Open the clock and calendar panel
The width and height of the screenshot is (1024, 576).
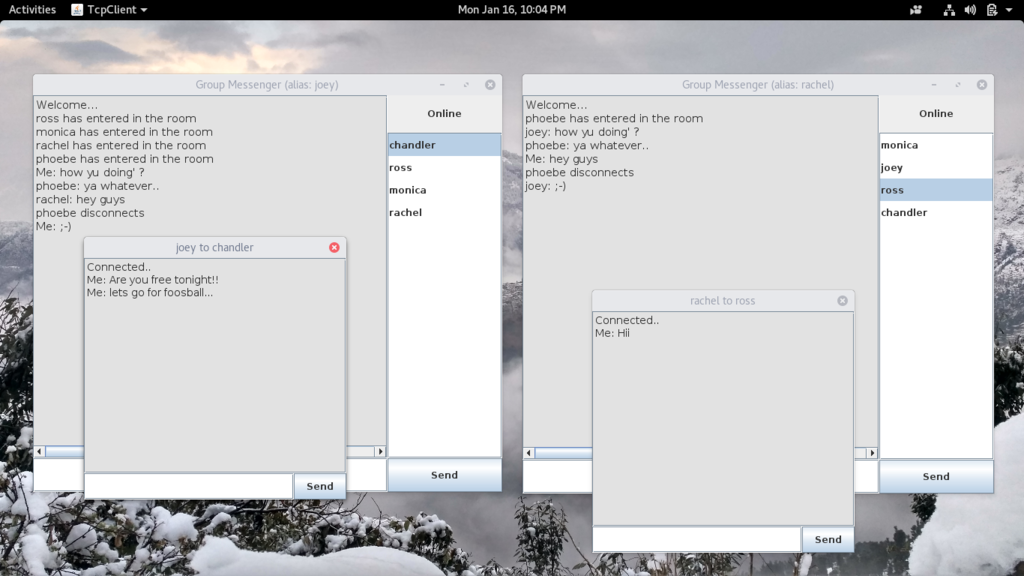pyautogui.click(x=511, y=10)
